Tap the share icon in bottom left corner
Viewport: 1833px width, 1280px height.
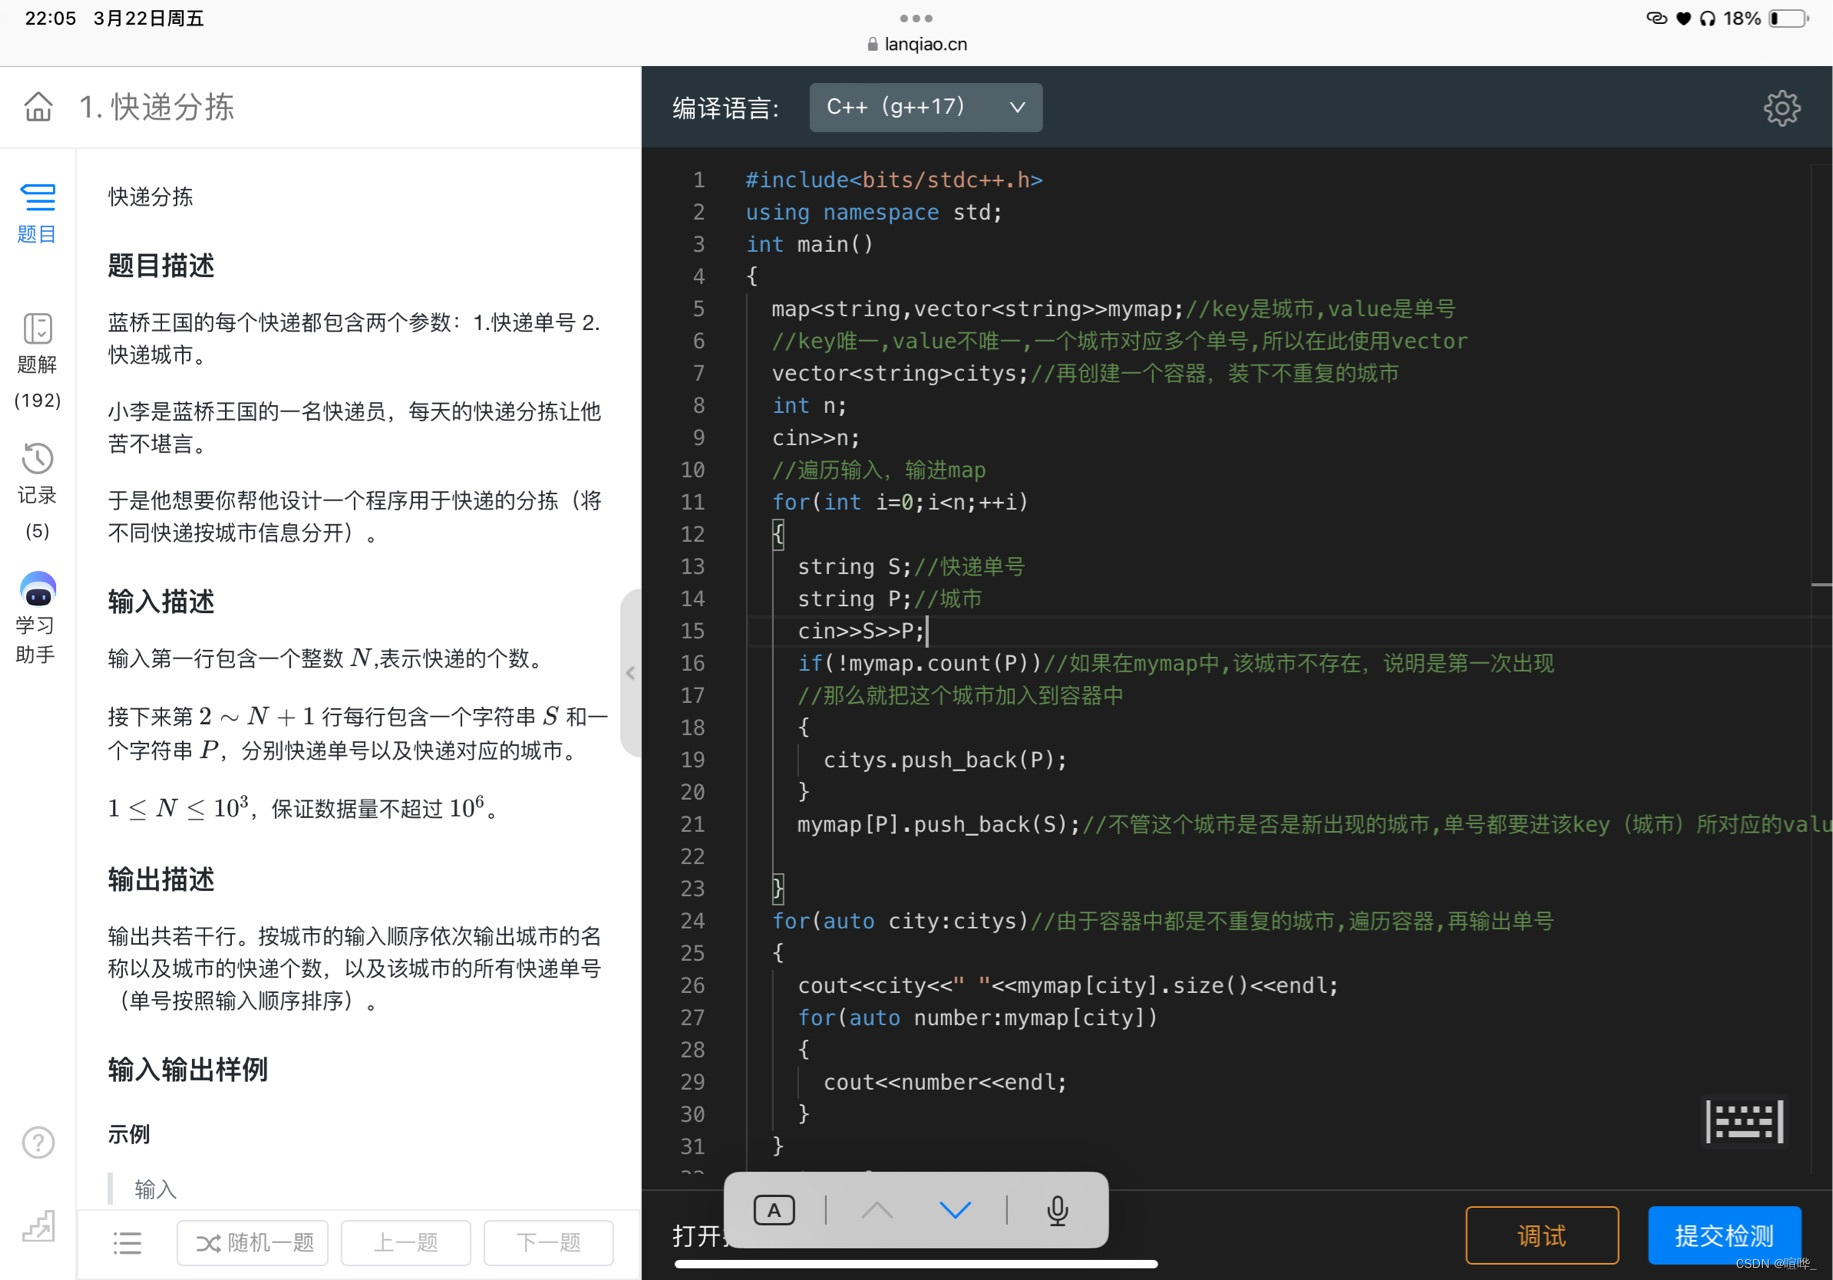point(37,1227)
